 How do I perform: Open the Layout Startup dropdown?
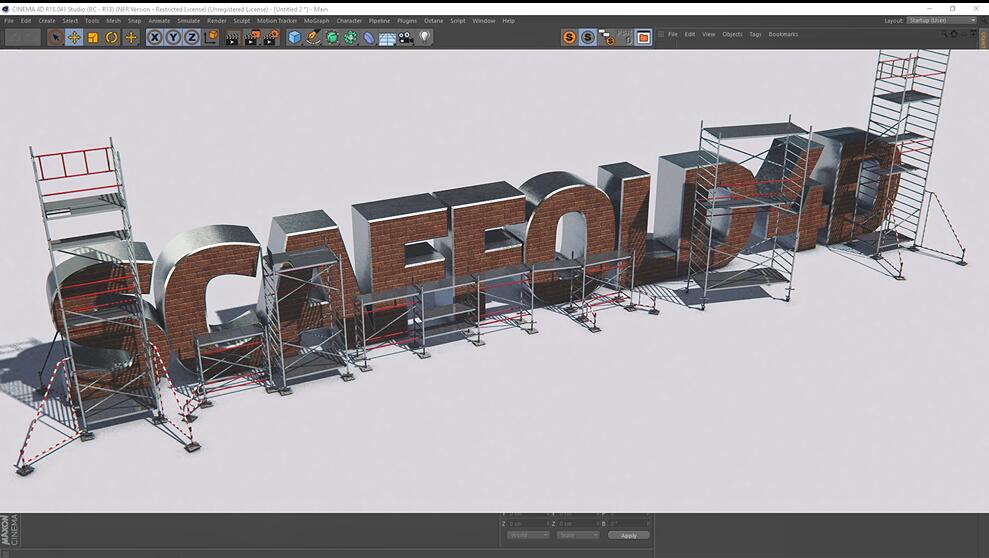pyautogui.click(x=942, y=20)
